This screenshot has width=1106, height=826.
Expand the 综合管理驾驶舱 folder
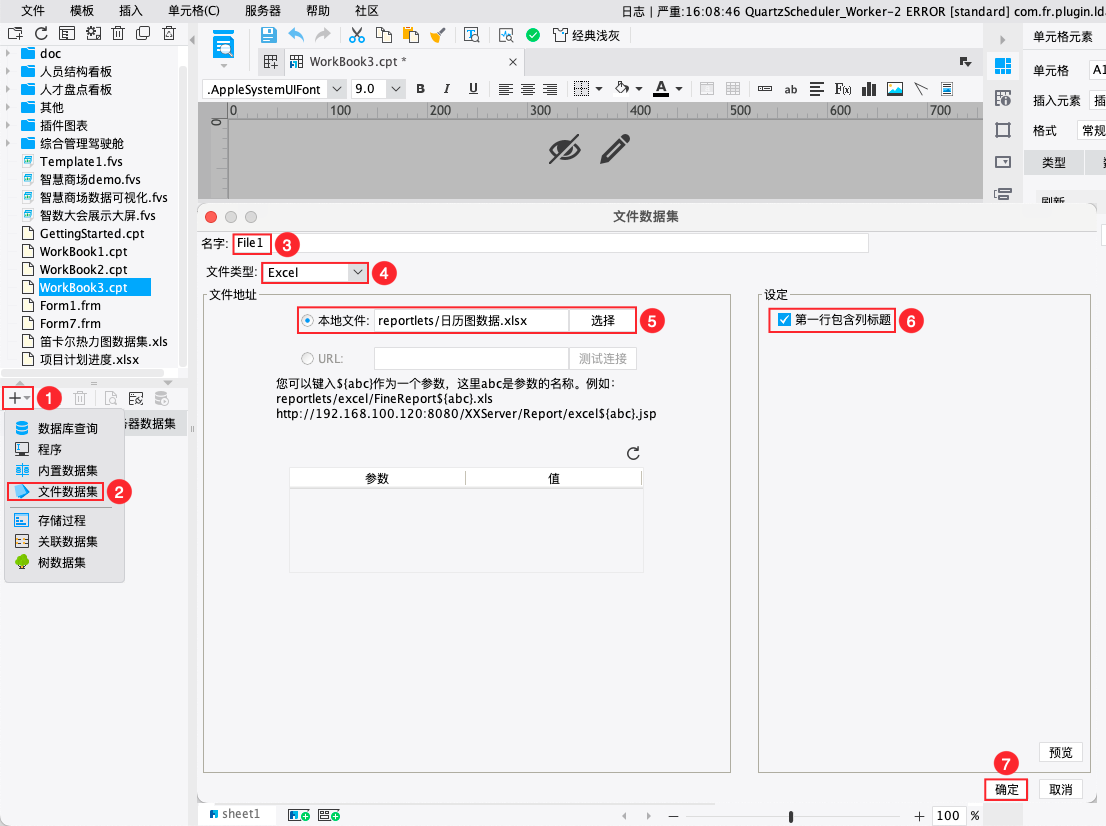click(x=8, y=143)
